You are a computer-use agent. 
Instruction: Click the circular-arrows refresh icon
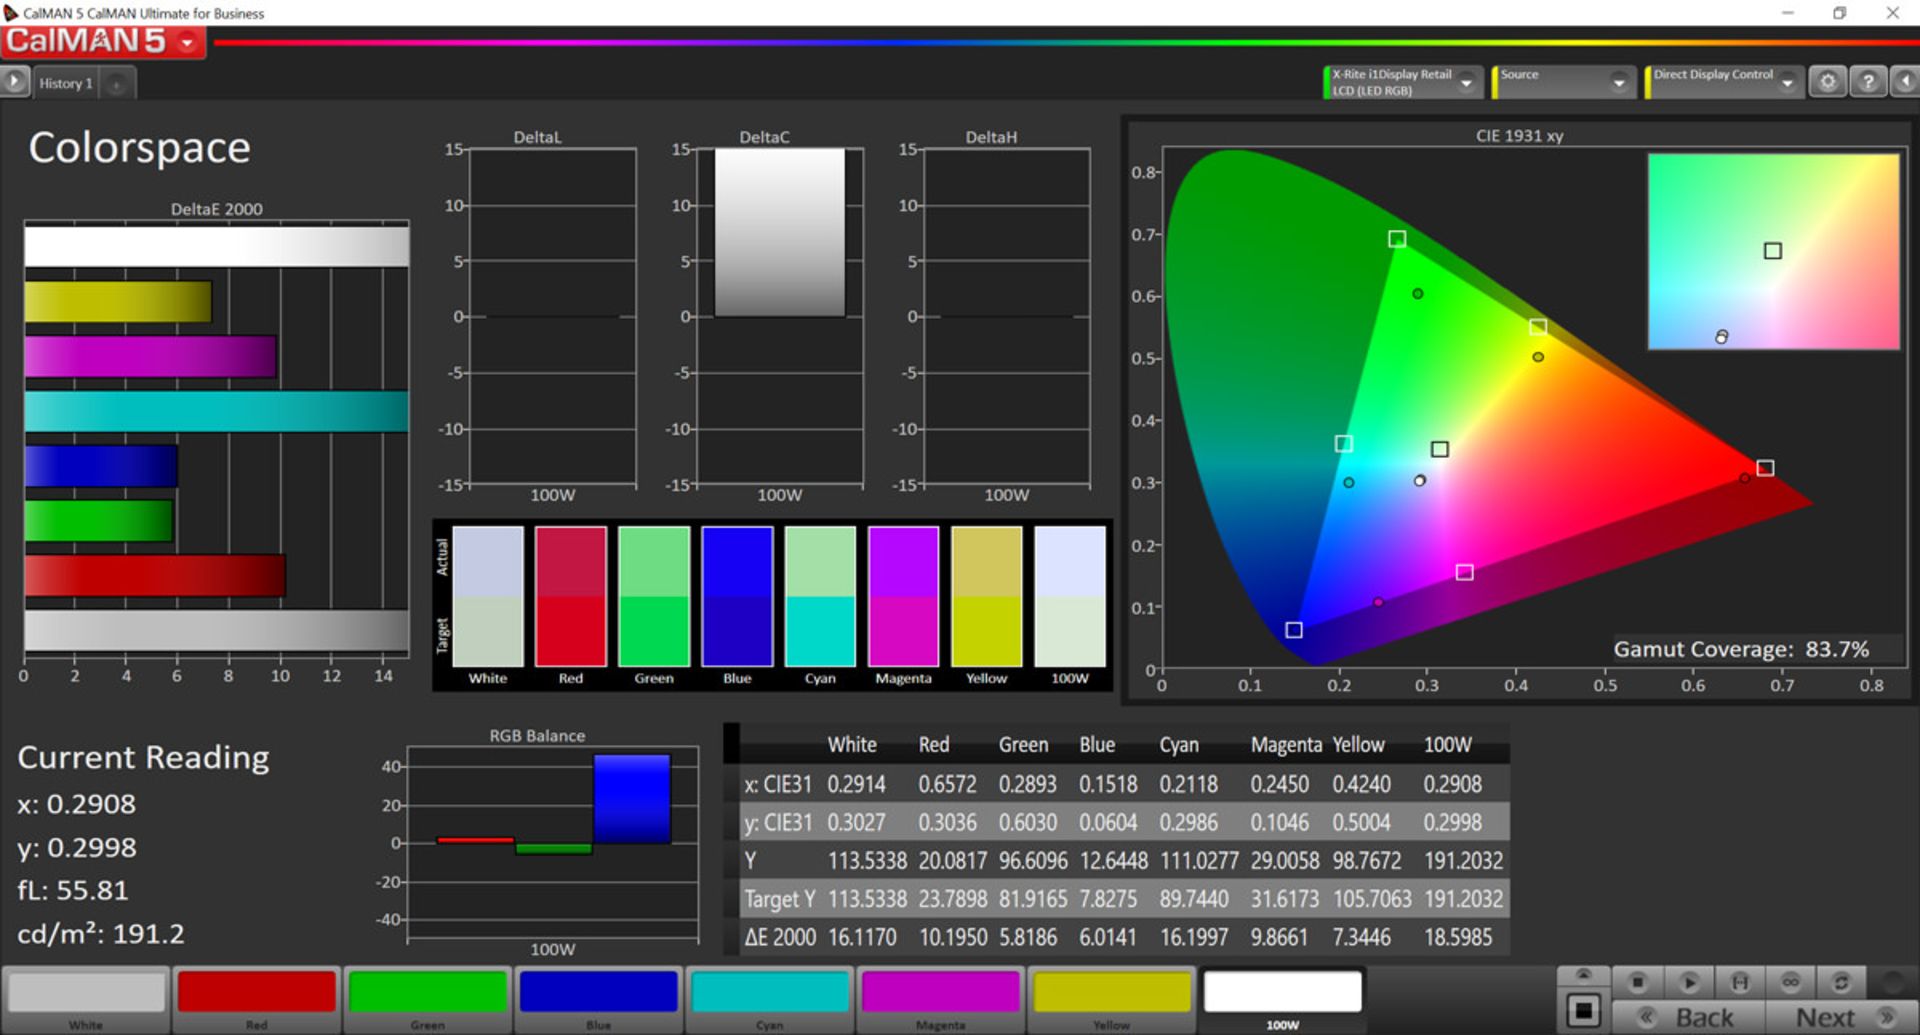click(1840, 982)
